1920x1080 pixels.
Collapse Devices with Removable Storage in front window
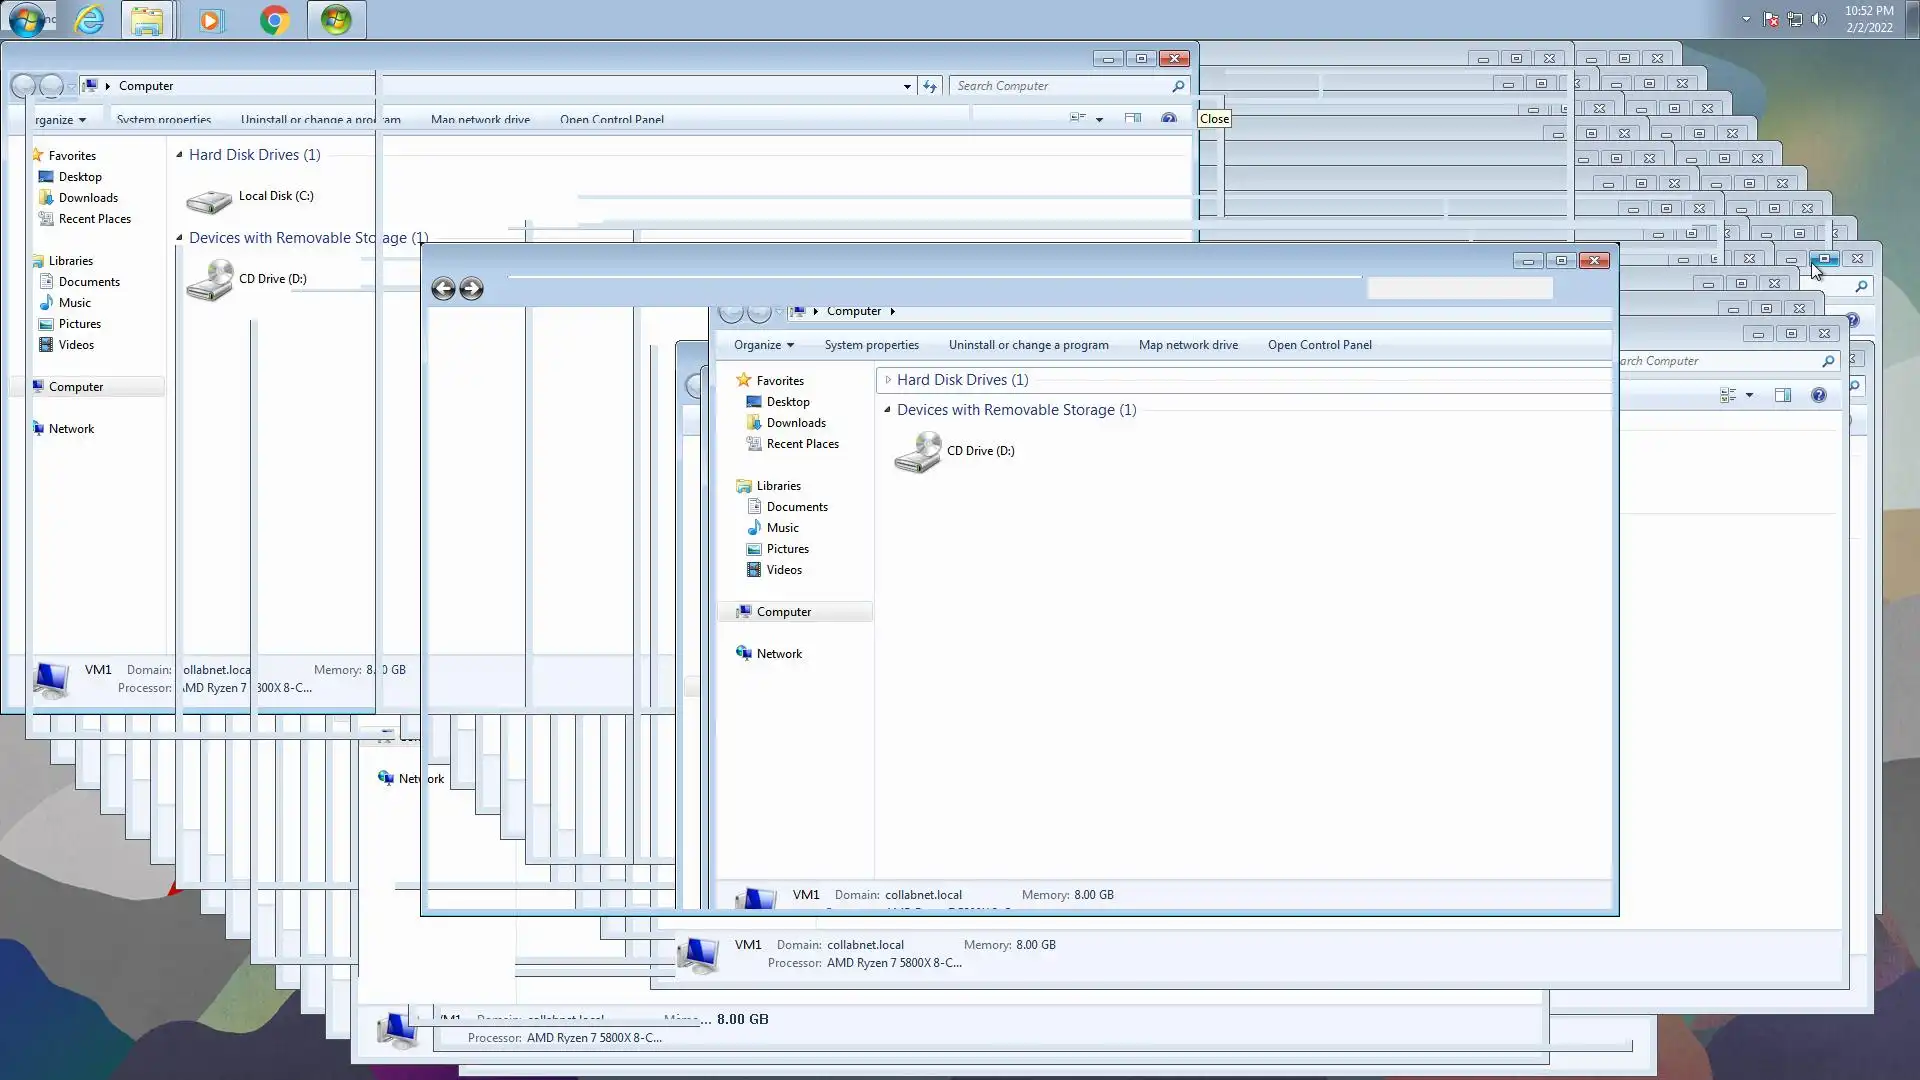(887, 410)
